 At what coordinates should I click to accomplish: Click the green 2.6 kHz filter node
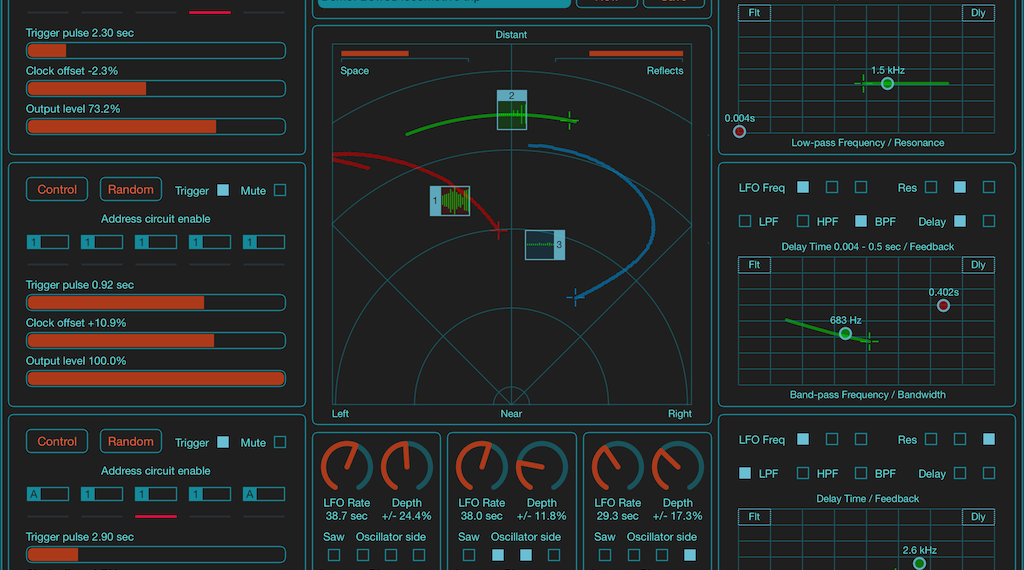click(x=918, y=563)
